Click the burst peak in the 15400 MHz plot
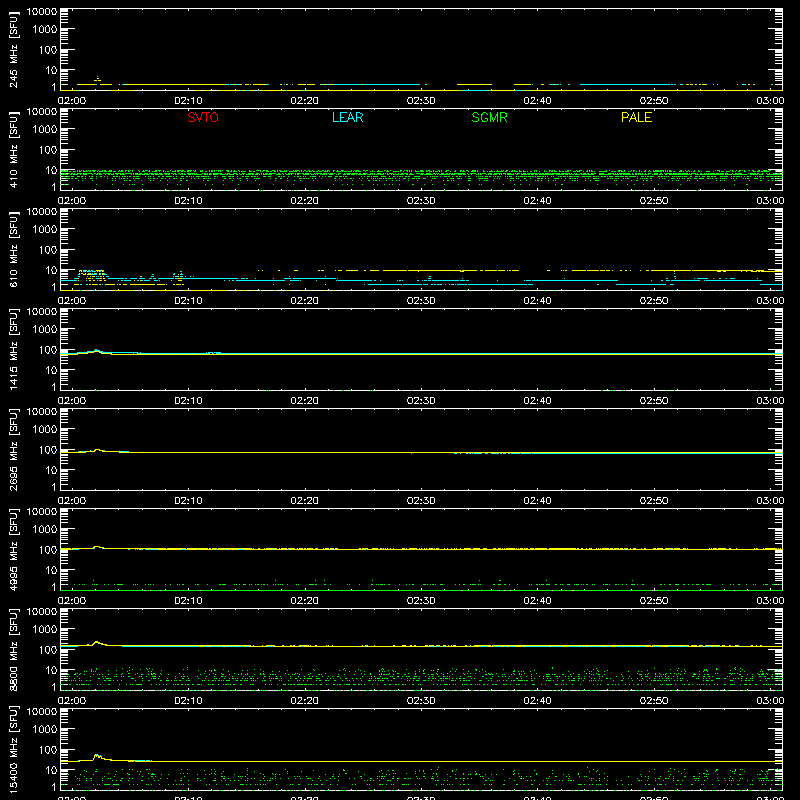 (97, 756)
